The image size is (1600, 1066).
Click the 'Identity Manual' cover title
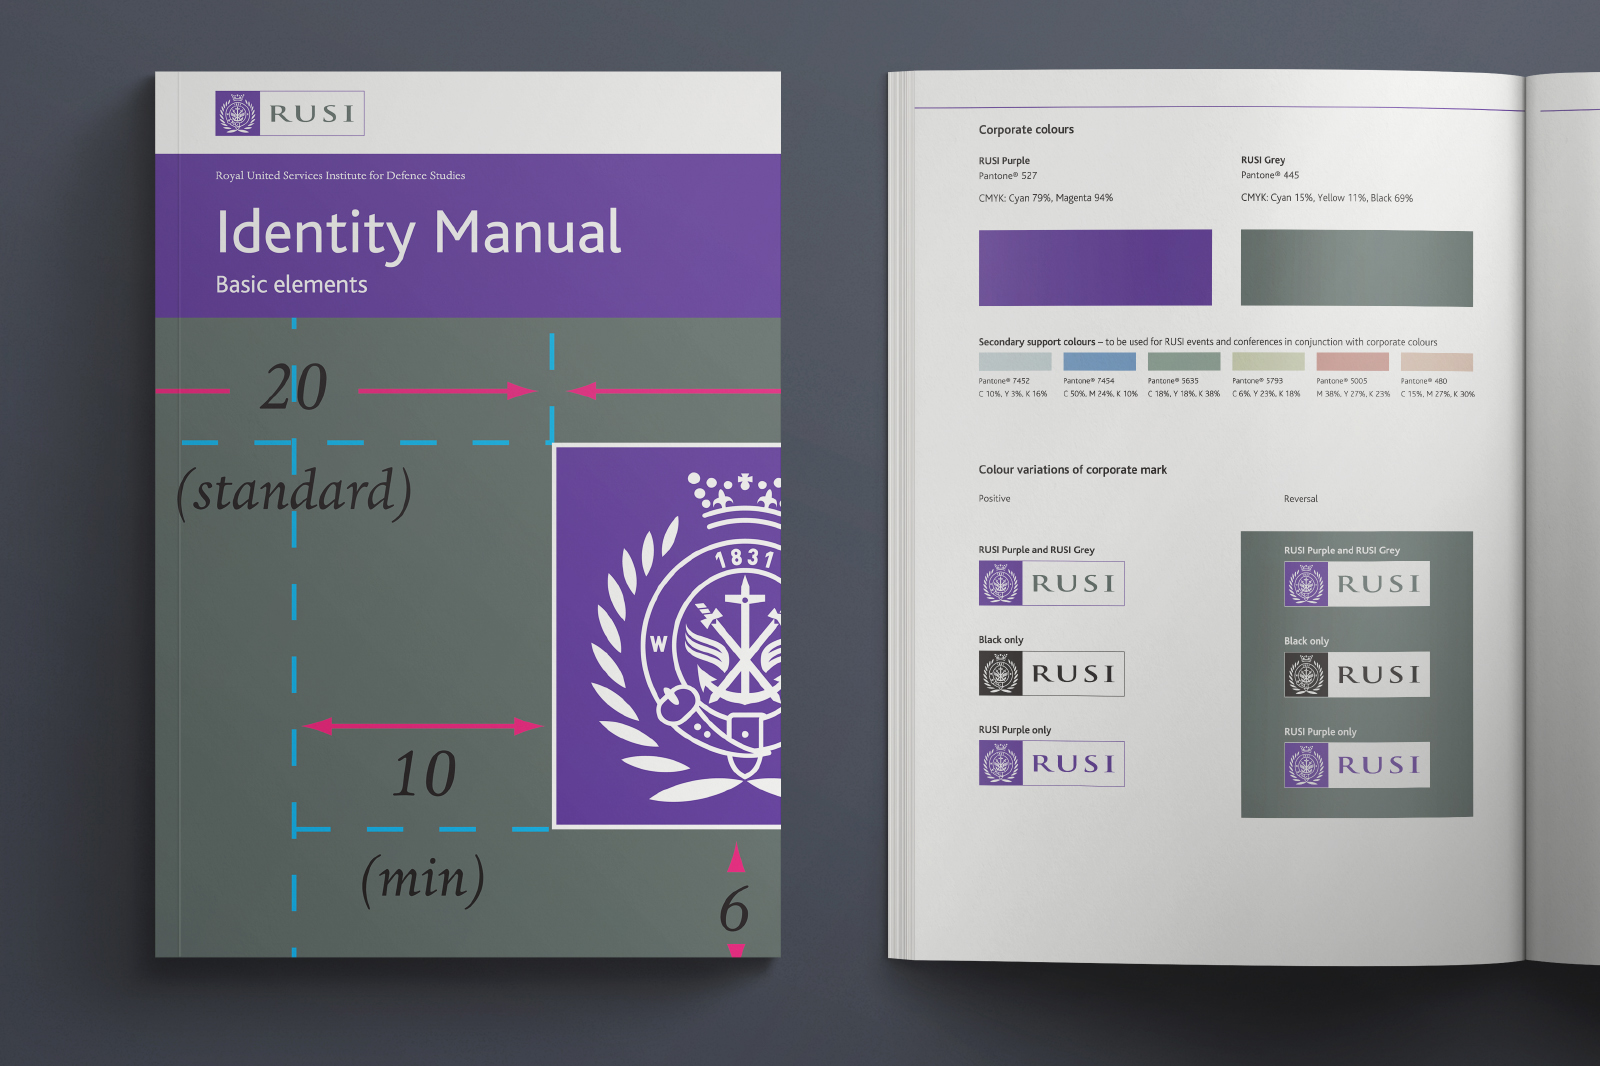(x=418, y=233)
